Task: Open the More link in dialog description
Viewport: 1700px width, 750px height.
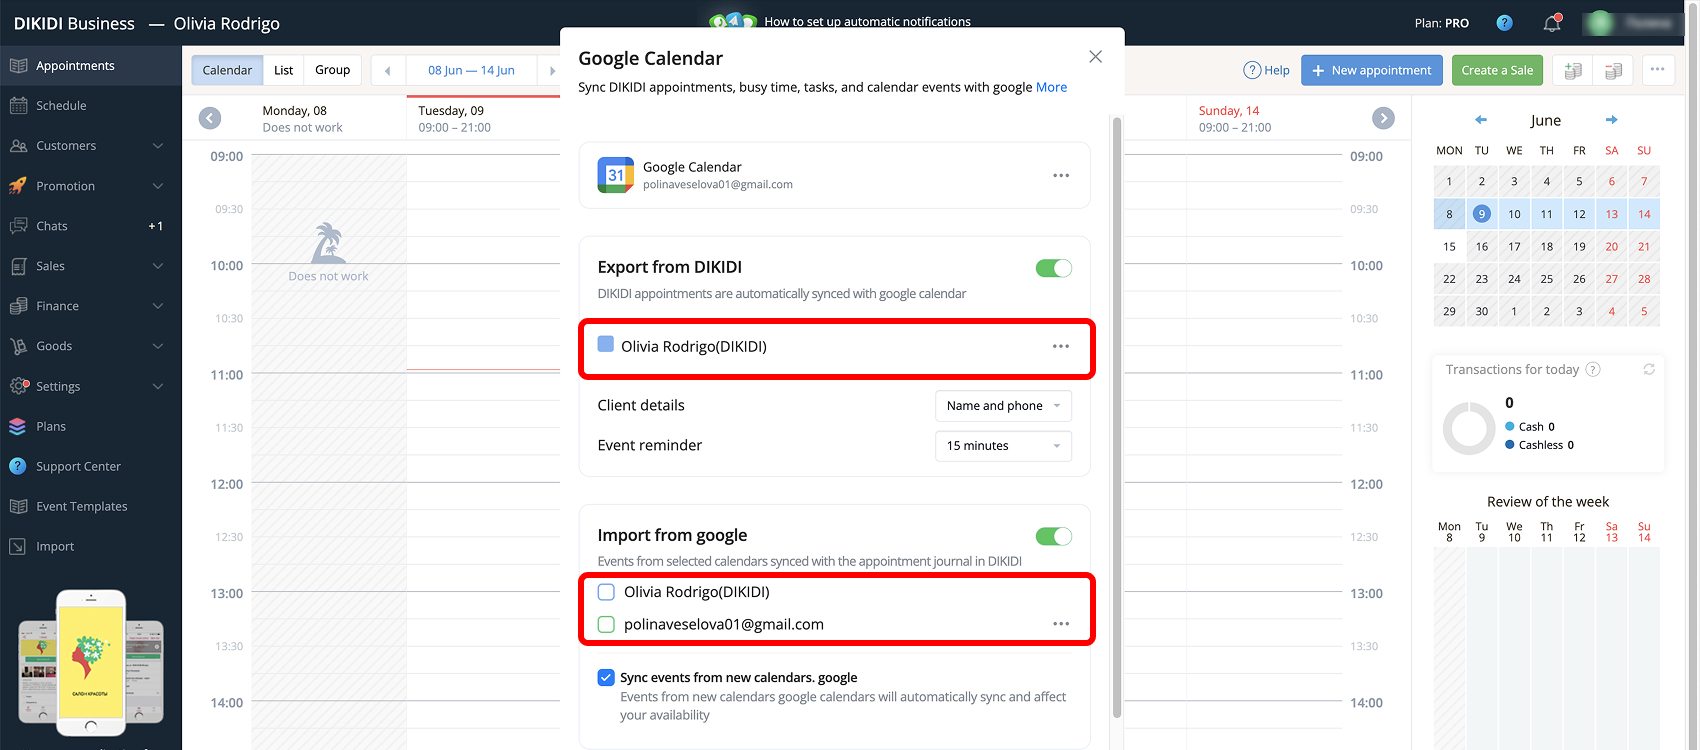Action: pyautogui.click(x=1051, y=87)
